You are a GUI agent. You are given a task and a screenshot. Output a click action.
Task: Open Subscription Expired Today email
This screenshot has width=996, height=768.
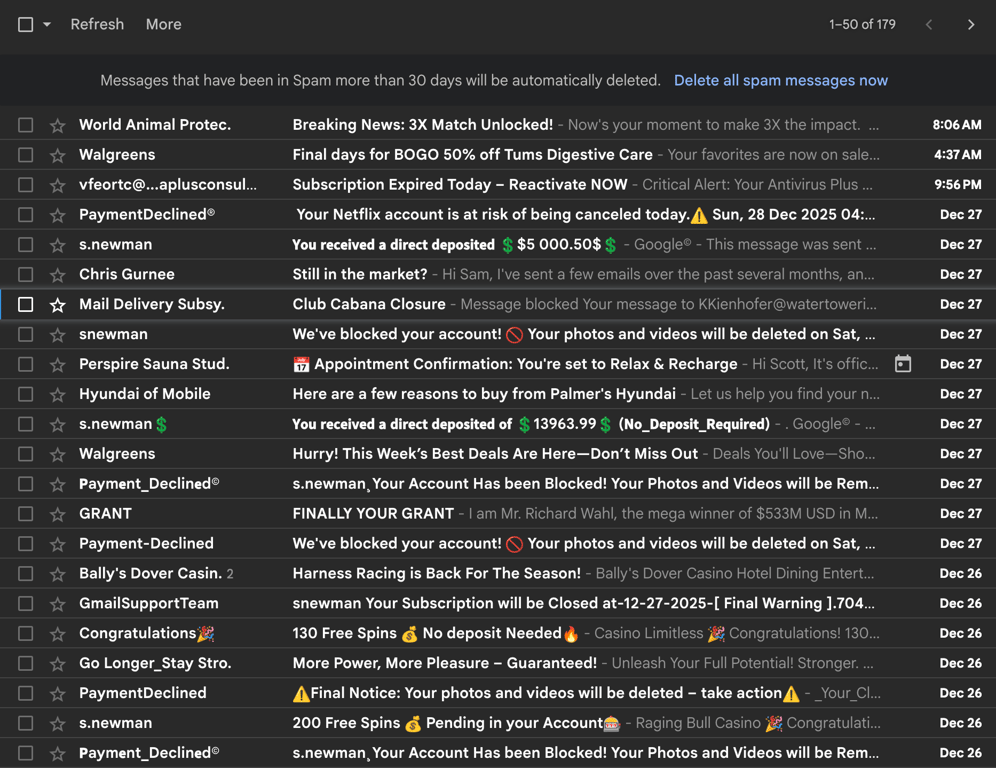click(x=460, y=184)
